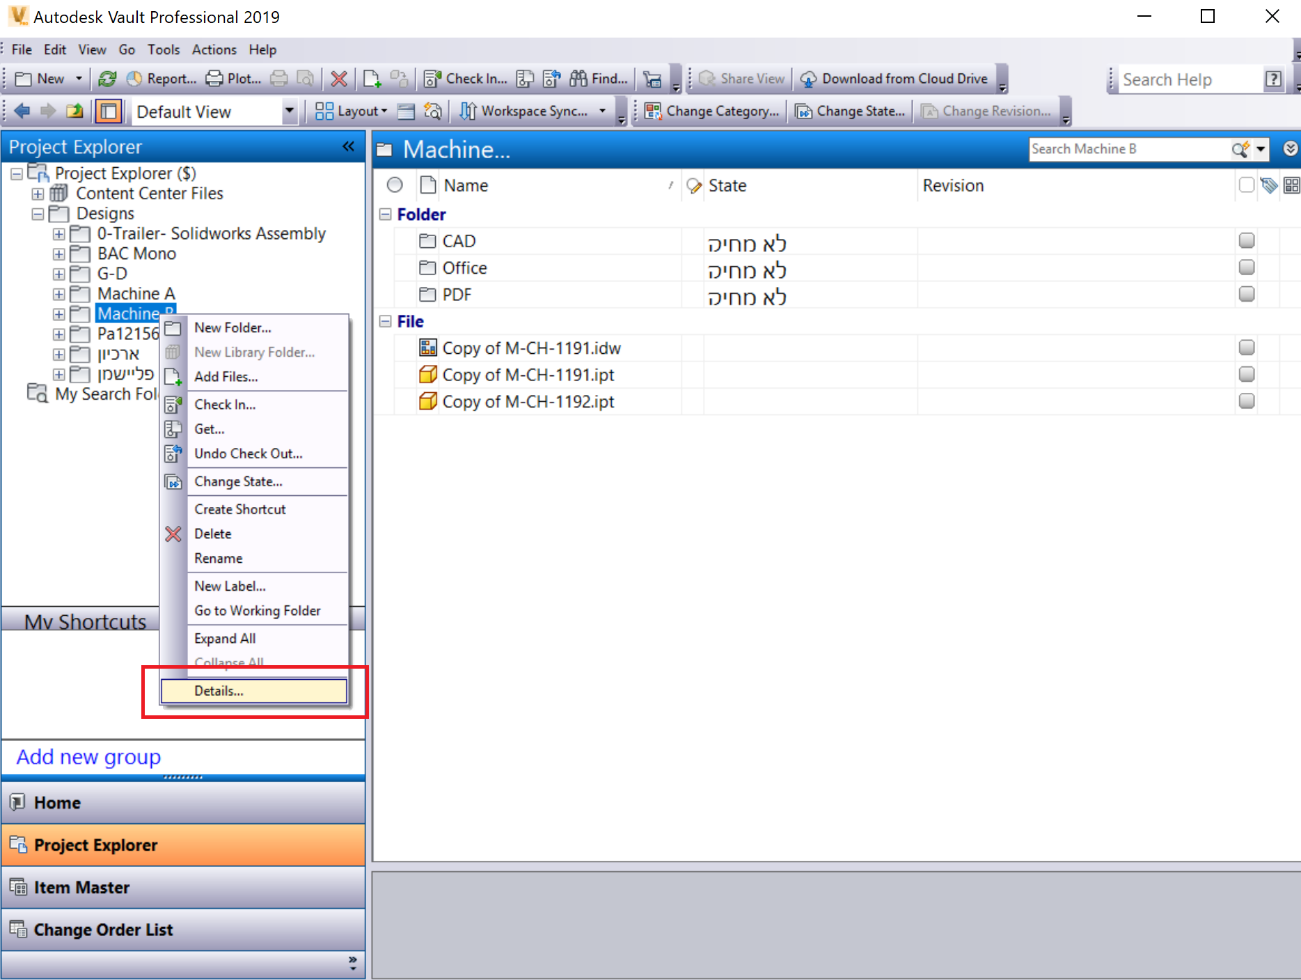Click the green Refresh icon in toolbar
This screenshot has height=980, width=1301.
click(x=107, y=78)
